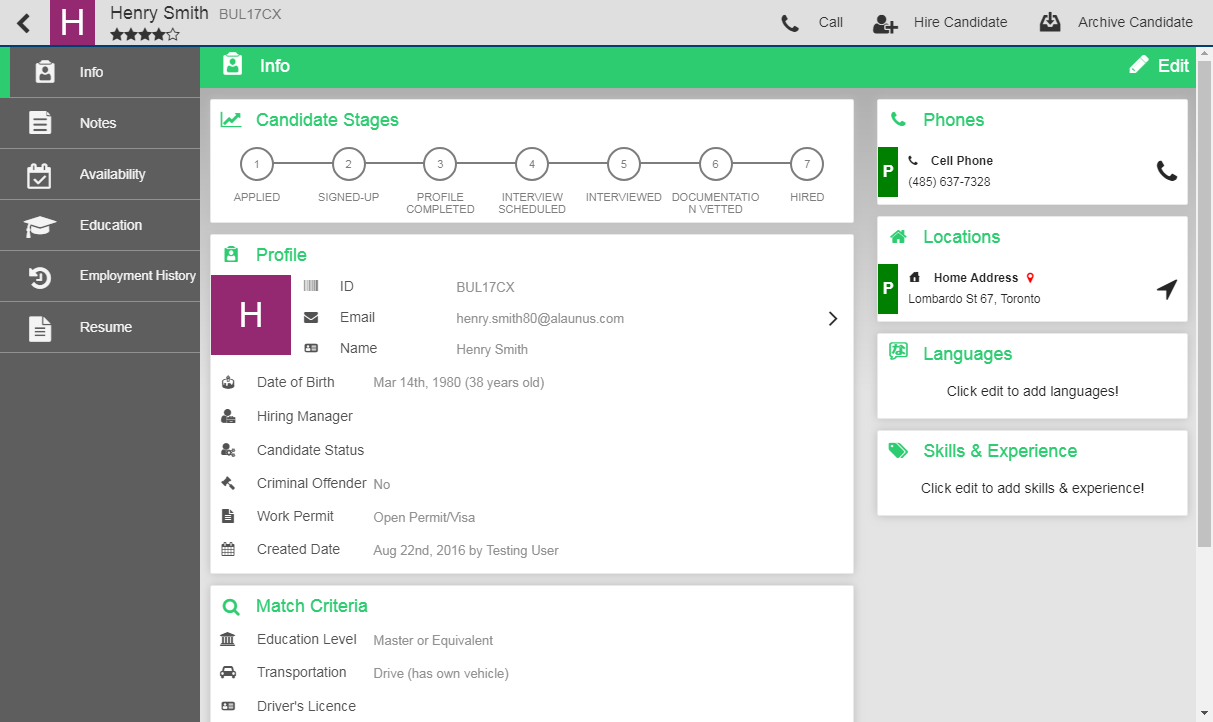Click the green P badge beside Home Address
The width and height of the screenshot is (1213, 722).
click(x=887, y=289)
